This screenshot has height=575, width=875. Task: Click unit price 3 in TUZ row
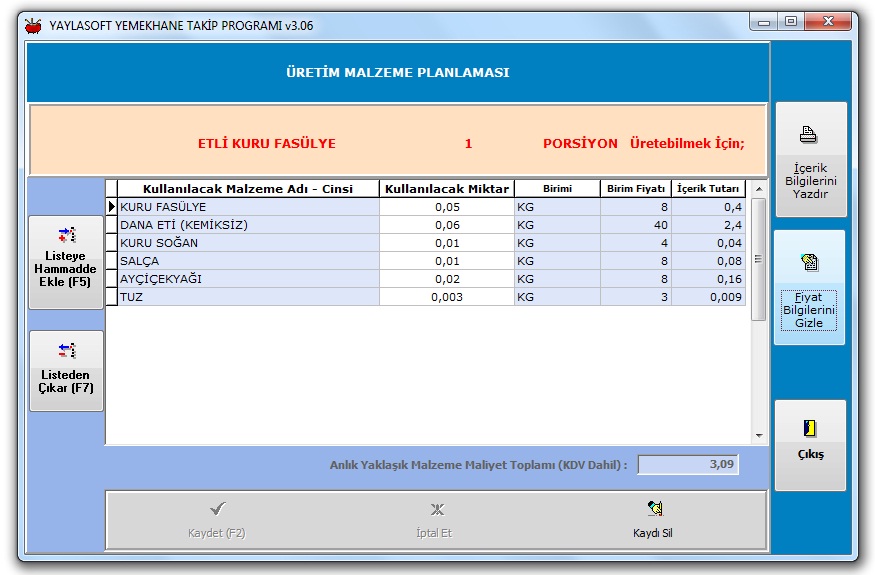(x=636, y=297)
